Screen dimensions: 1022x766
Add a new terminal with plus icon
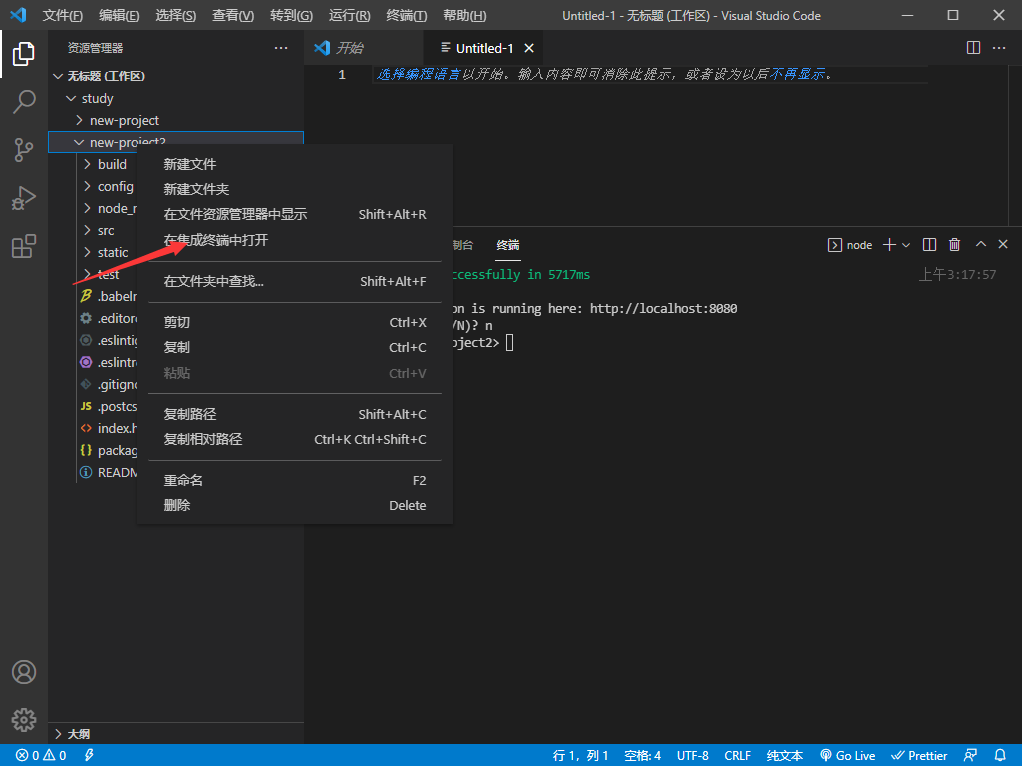(888, 244)
